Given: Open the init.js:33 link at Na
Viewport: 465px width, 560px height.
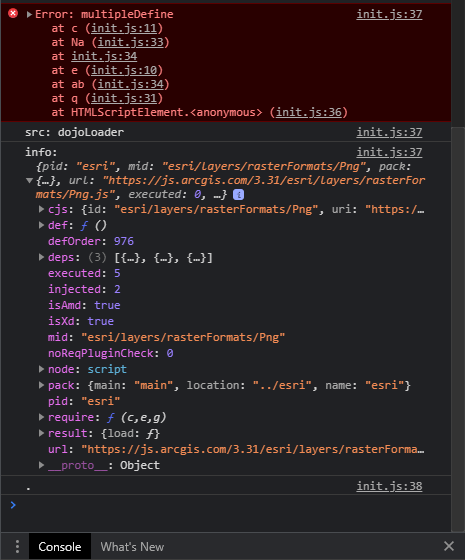Looking at the screenshot, I should point(130,42).
